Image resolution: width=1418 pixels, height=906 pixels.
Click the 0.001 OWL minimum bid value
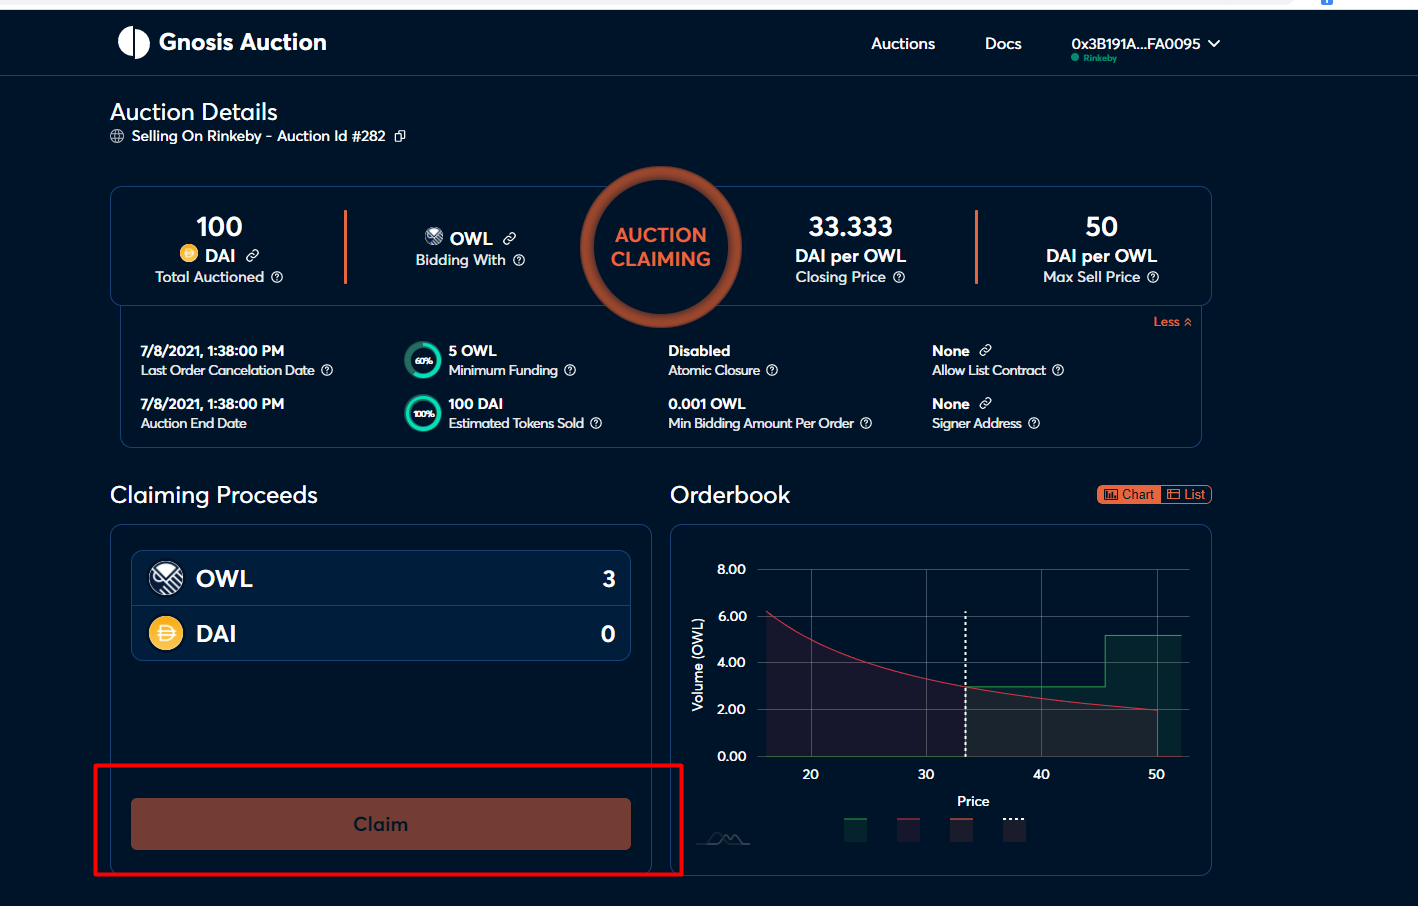click(707, 404)
